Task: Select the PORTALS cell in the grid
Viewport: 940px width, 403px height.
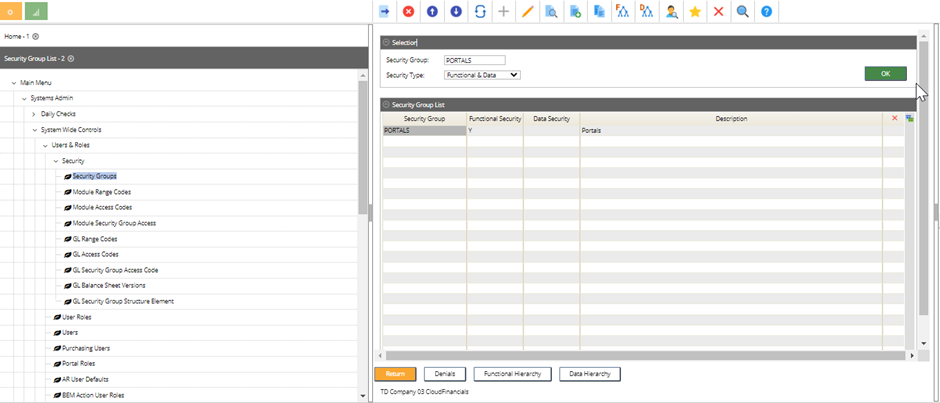Action: click(424, 130)
